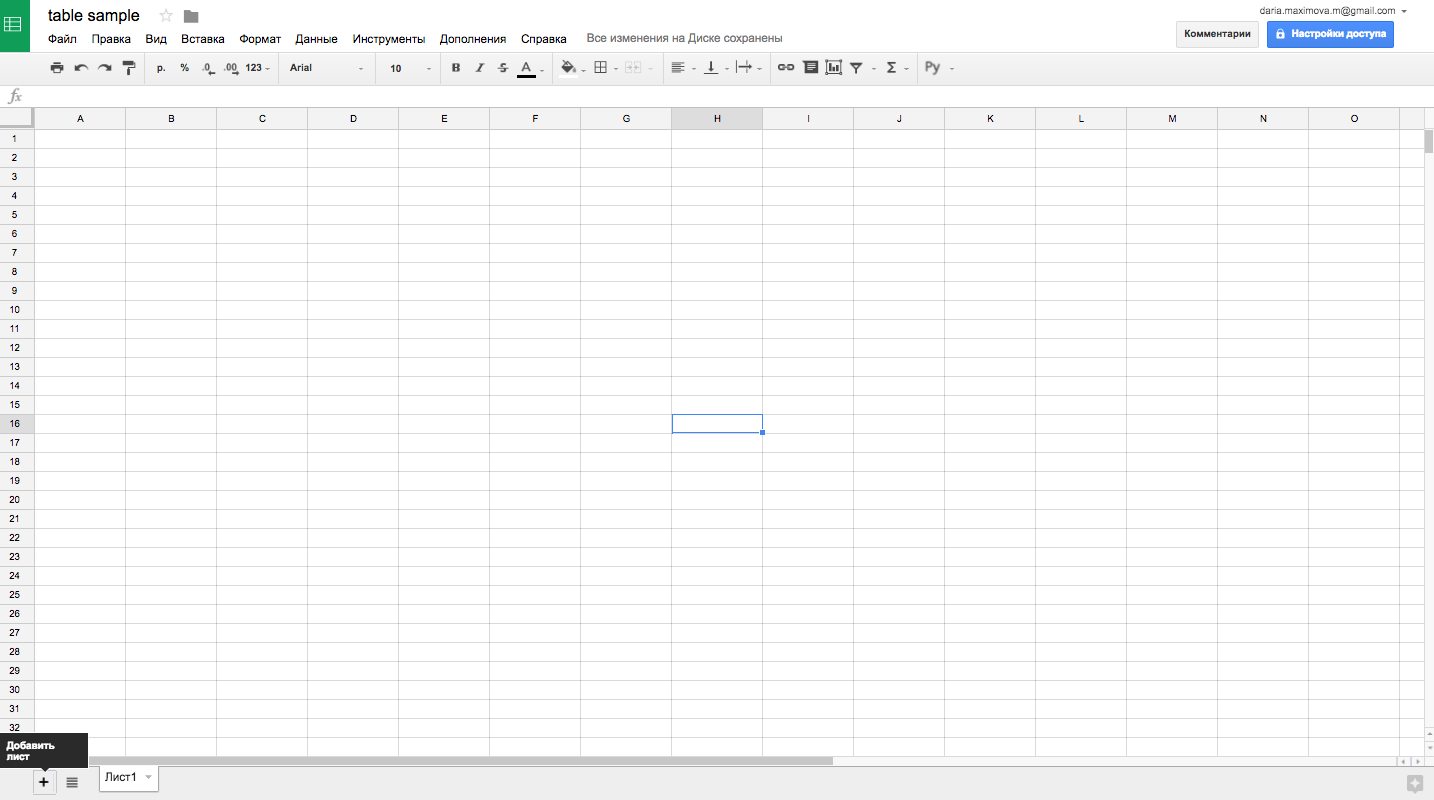Undo the last action
This screenshot has width=1434, height=800.
tap(81, 68)
